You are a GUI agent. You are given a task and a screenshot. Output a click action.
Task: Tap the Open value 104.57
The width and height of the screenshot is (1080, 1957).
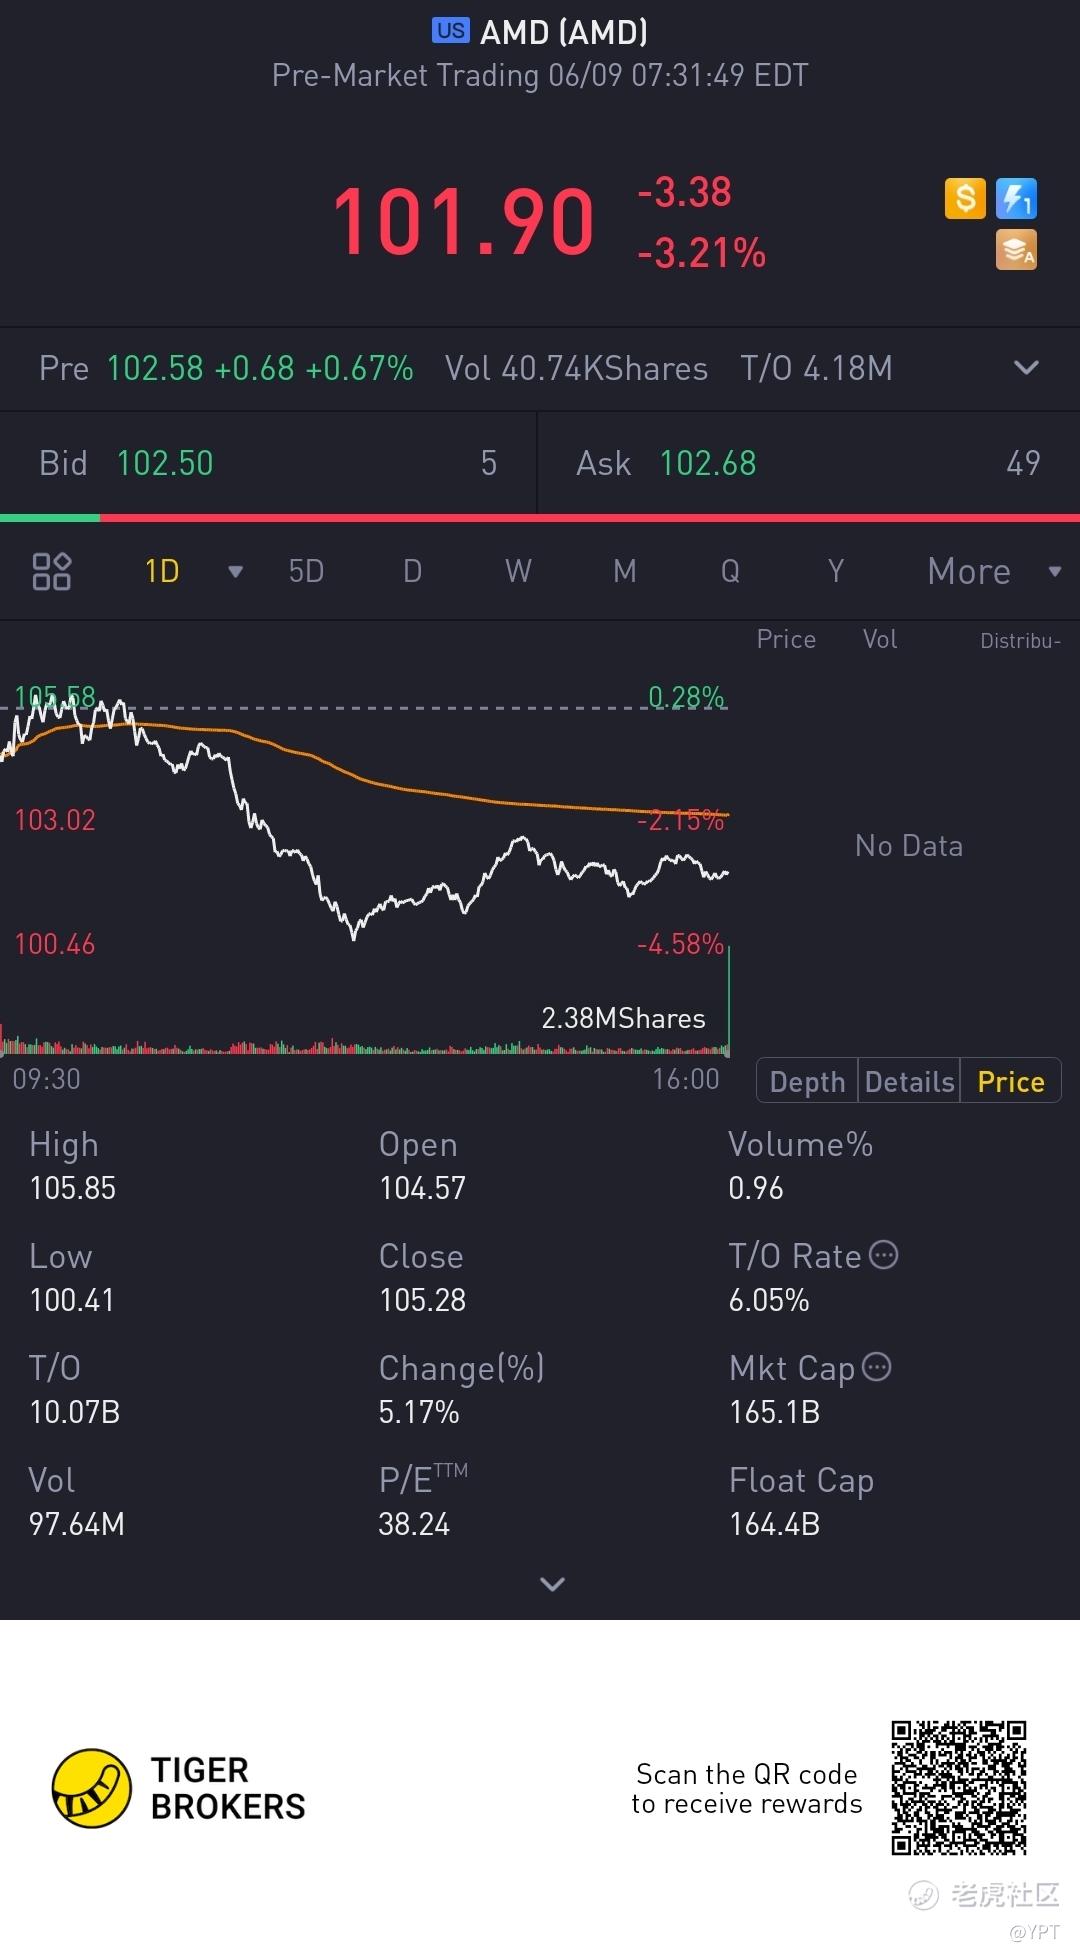click(x=422, y=1188)
